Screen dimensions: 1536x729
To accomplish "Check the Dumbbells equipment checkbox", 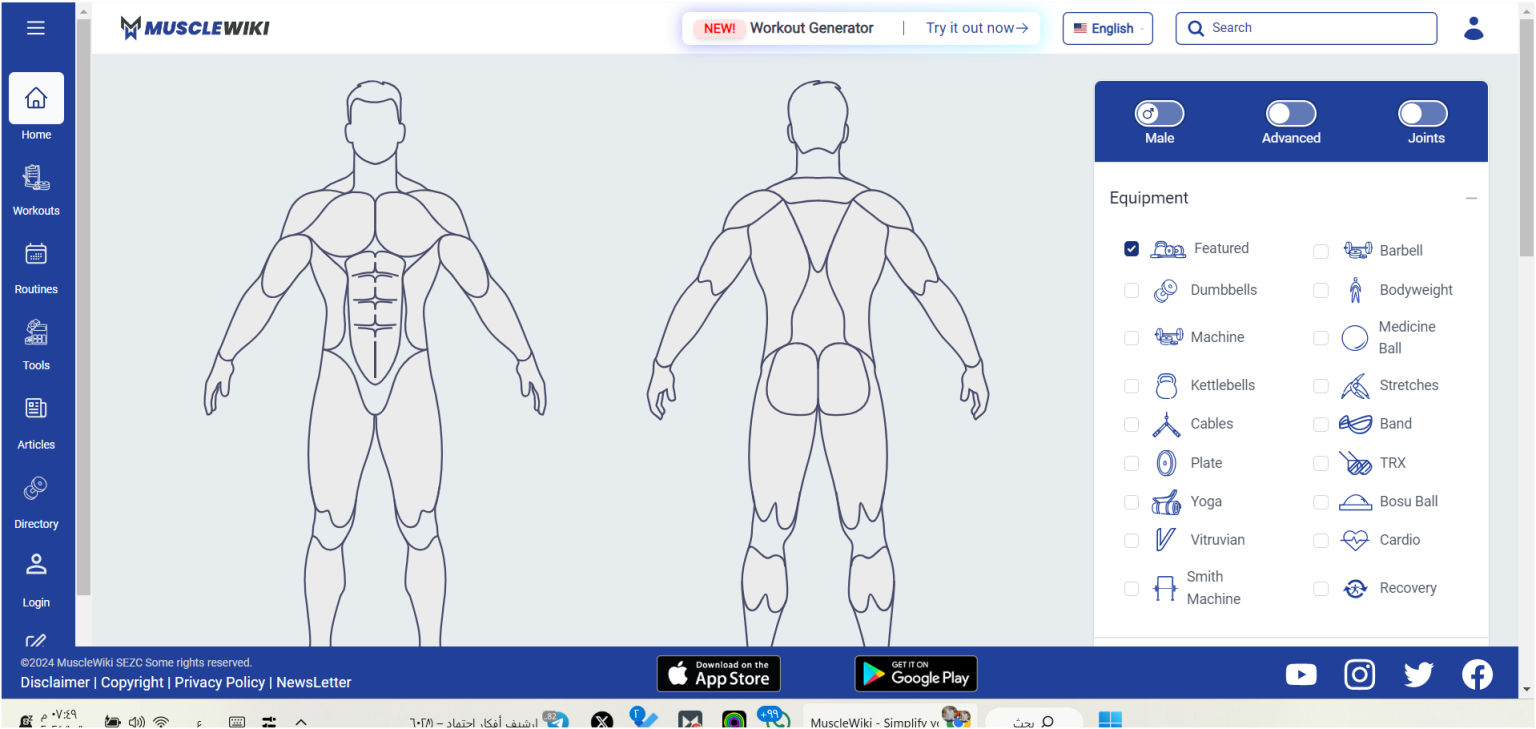I will tap(1131, 290).
